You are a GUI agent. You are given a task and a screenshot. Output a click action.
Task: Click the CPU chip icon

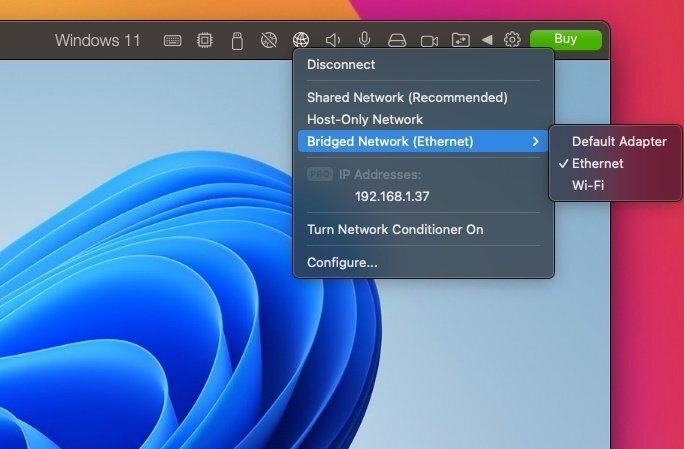(x=205, y=40)
